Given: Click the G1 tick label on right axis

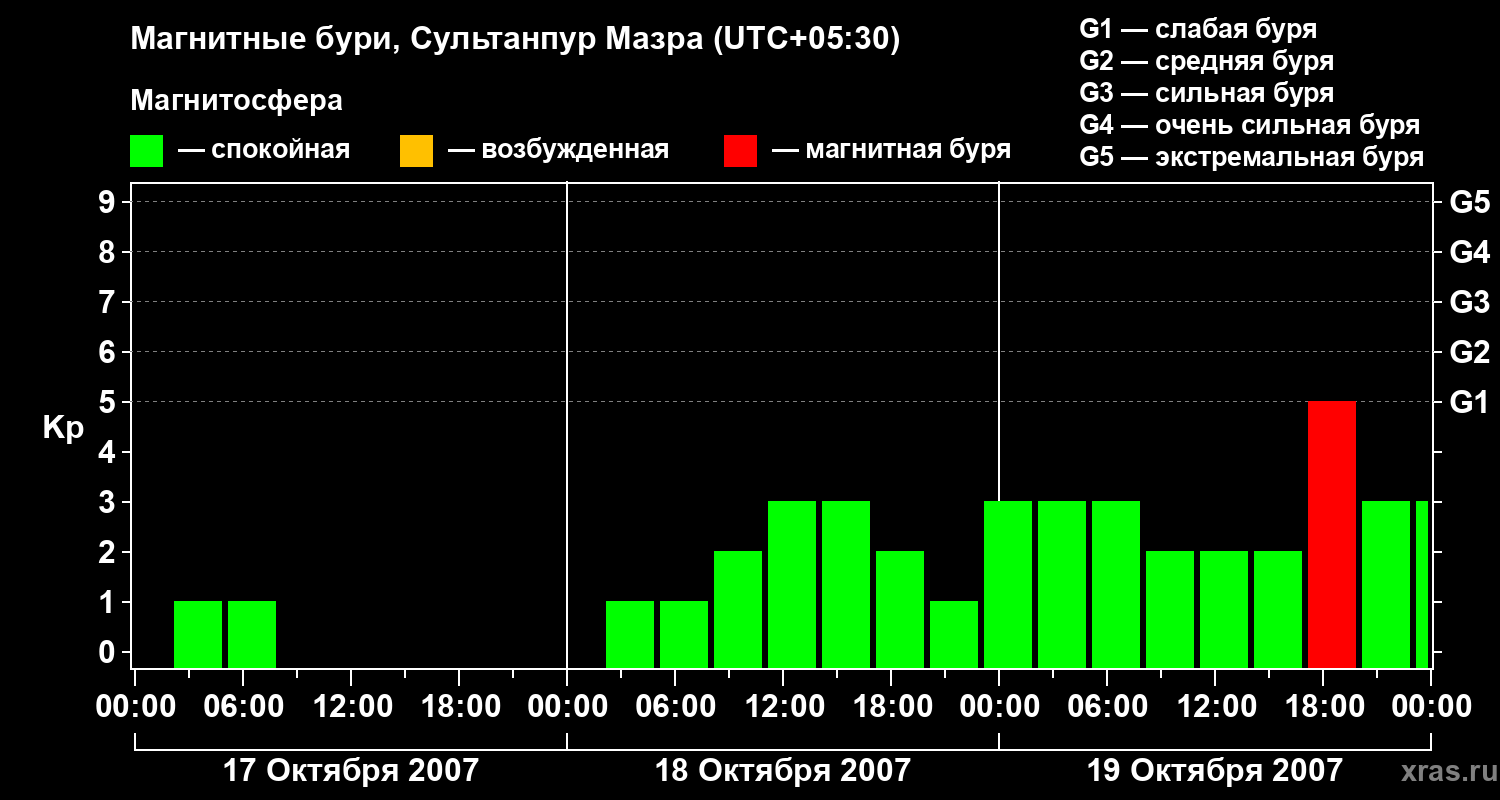Looking at the screenshot, I should pyautogui.click(x=1470, y=402).
